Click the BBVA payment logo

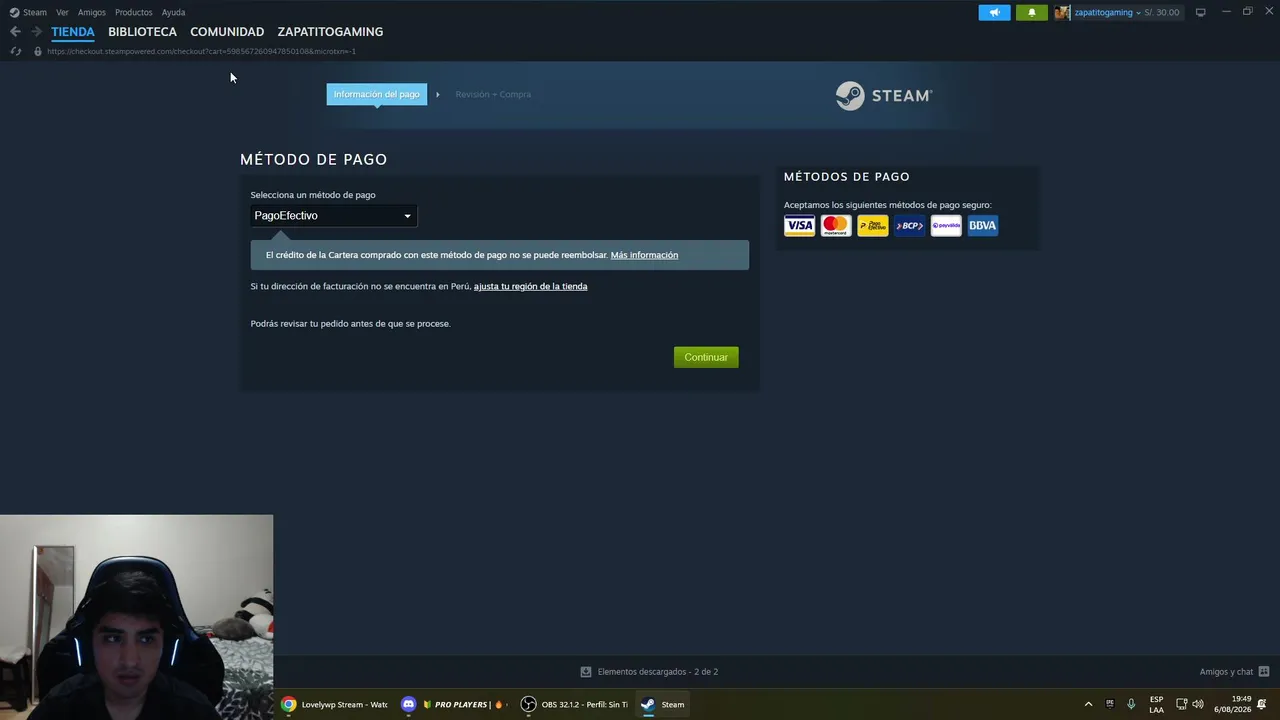[x=983, y=226]
